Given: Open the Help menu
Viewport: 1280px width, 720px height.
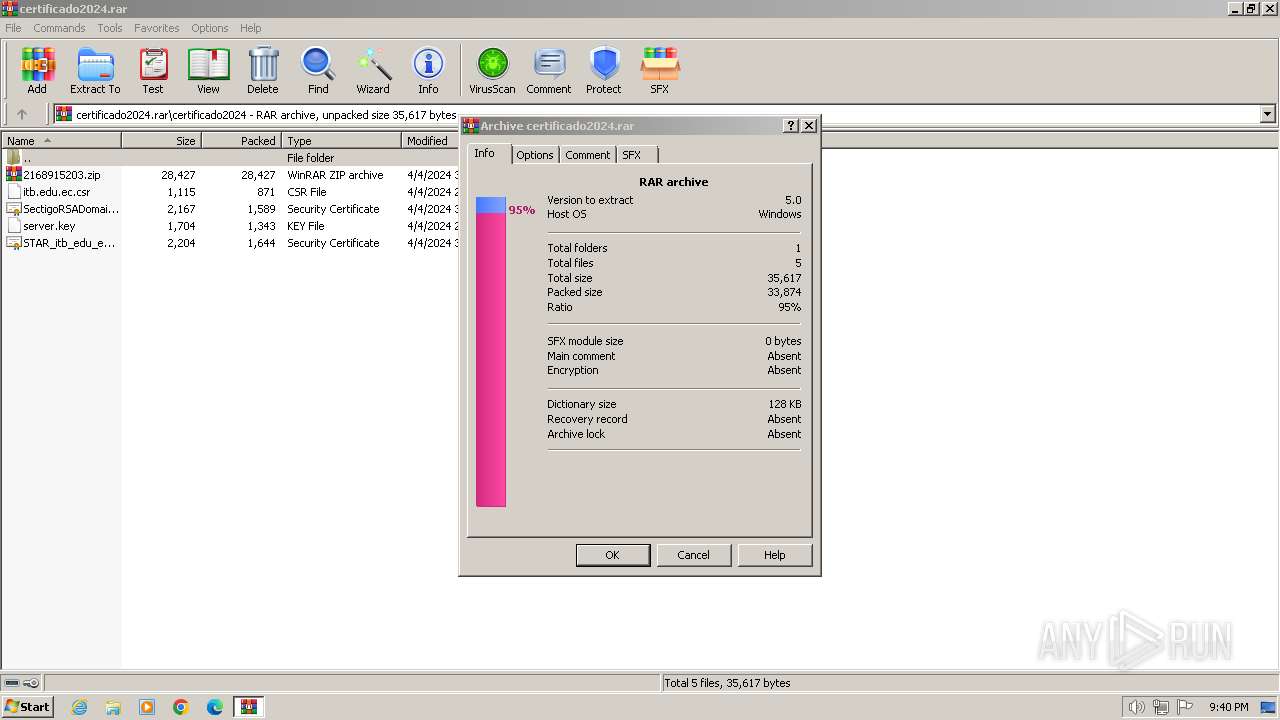Looking at the screenshot, I should pyautogui.click(x=251, y=28).
